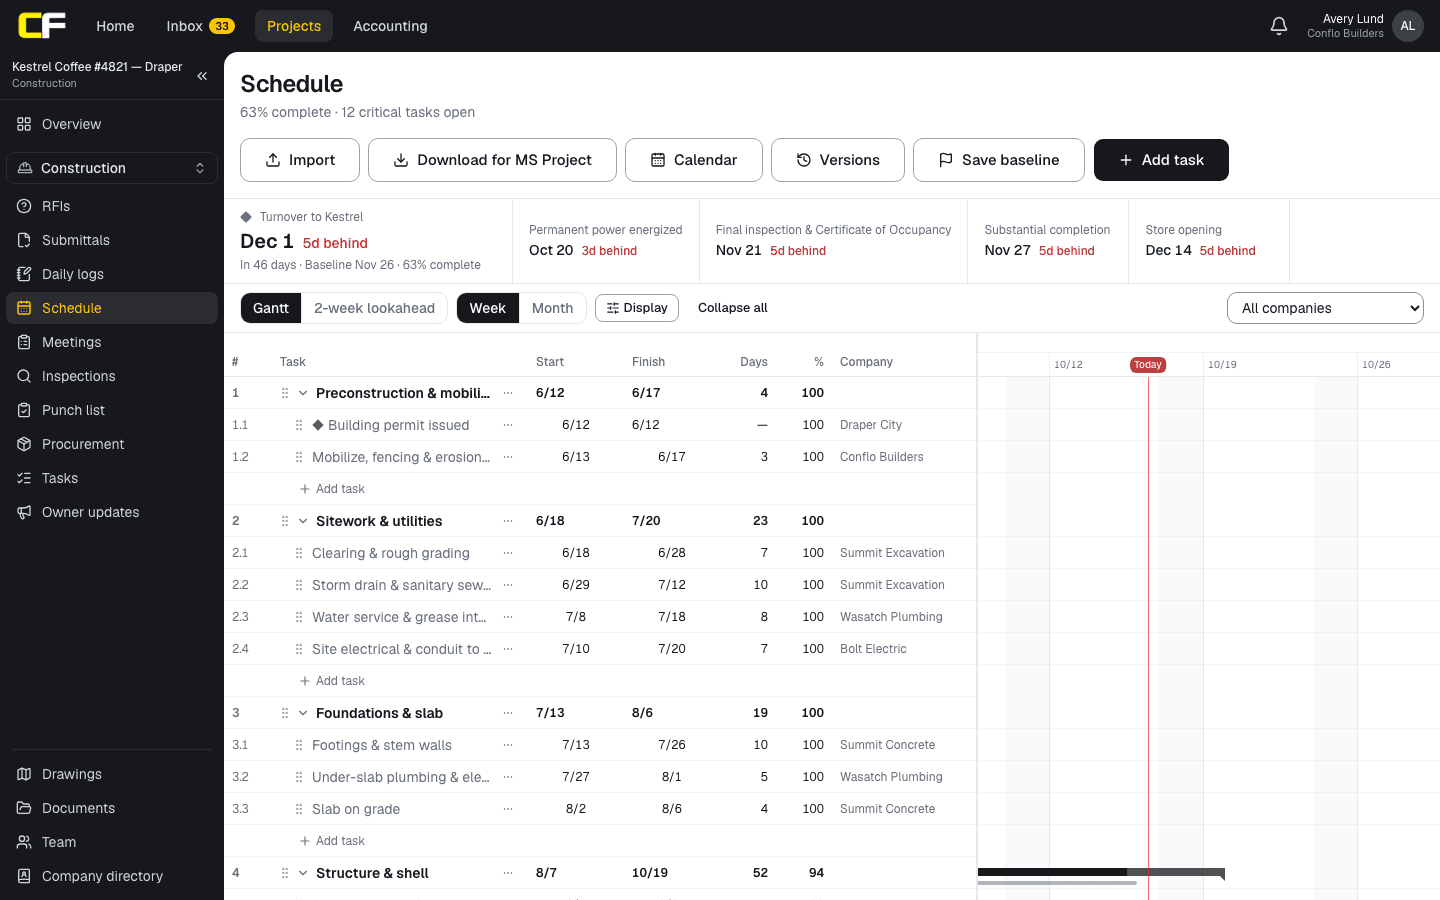Viewport: 1440px width, 900px height.
Task: Collapse Structure & shell group
Action: pyautogui.click(x=303, y=873)
